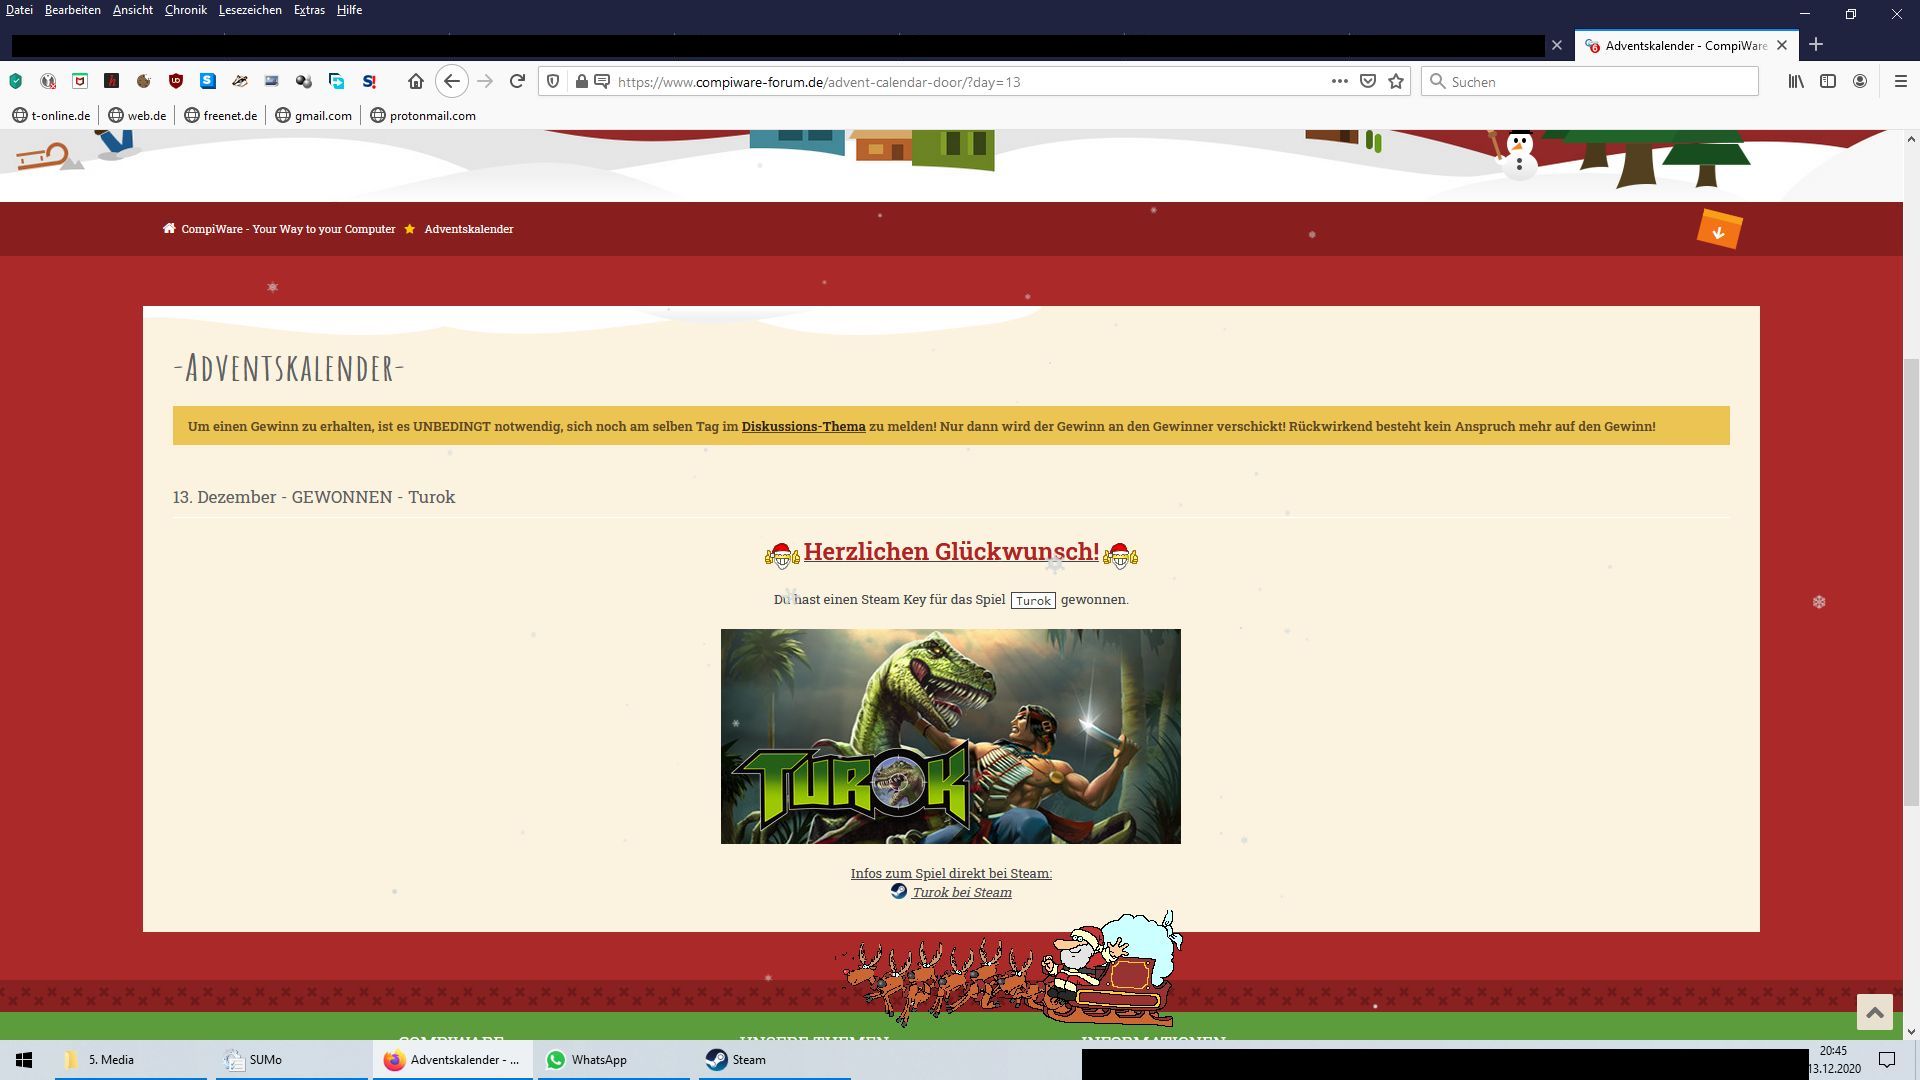Close the Adventskalender tab
The width and height of the screenshot is (1920, 1080).
click(x=1782, y=45)
